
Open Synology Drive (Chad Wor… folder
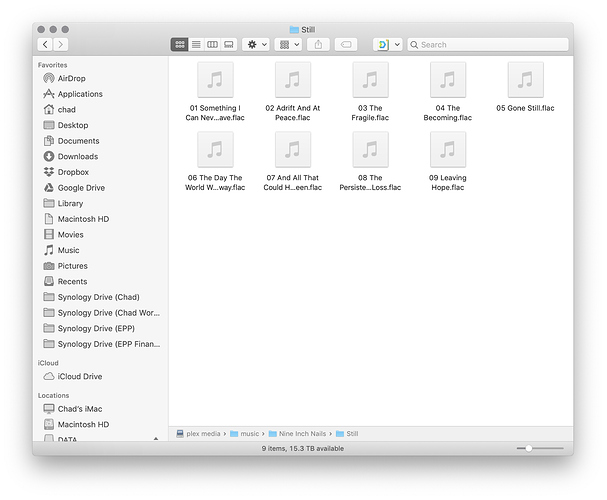(101, 313)
